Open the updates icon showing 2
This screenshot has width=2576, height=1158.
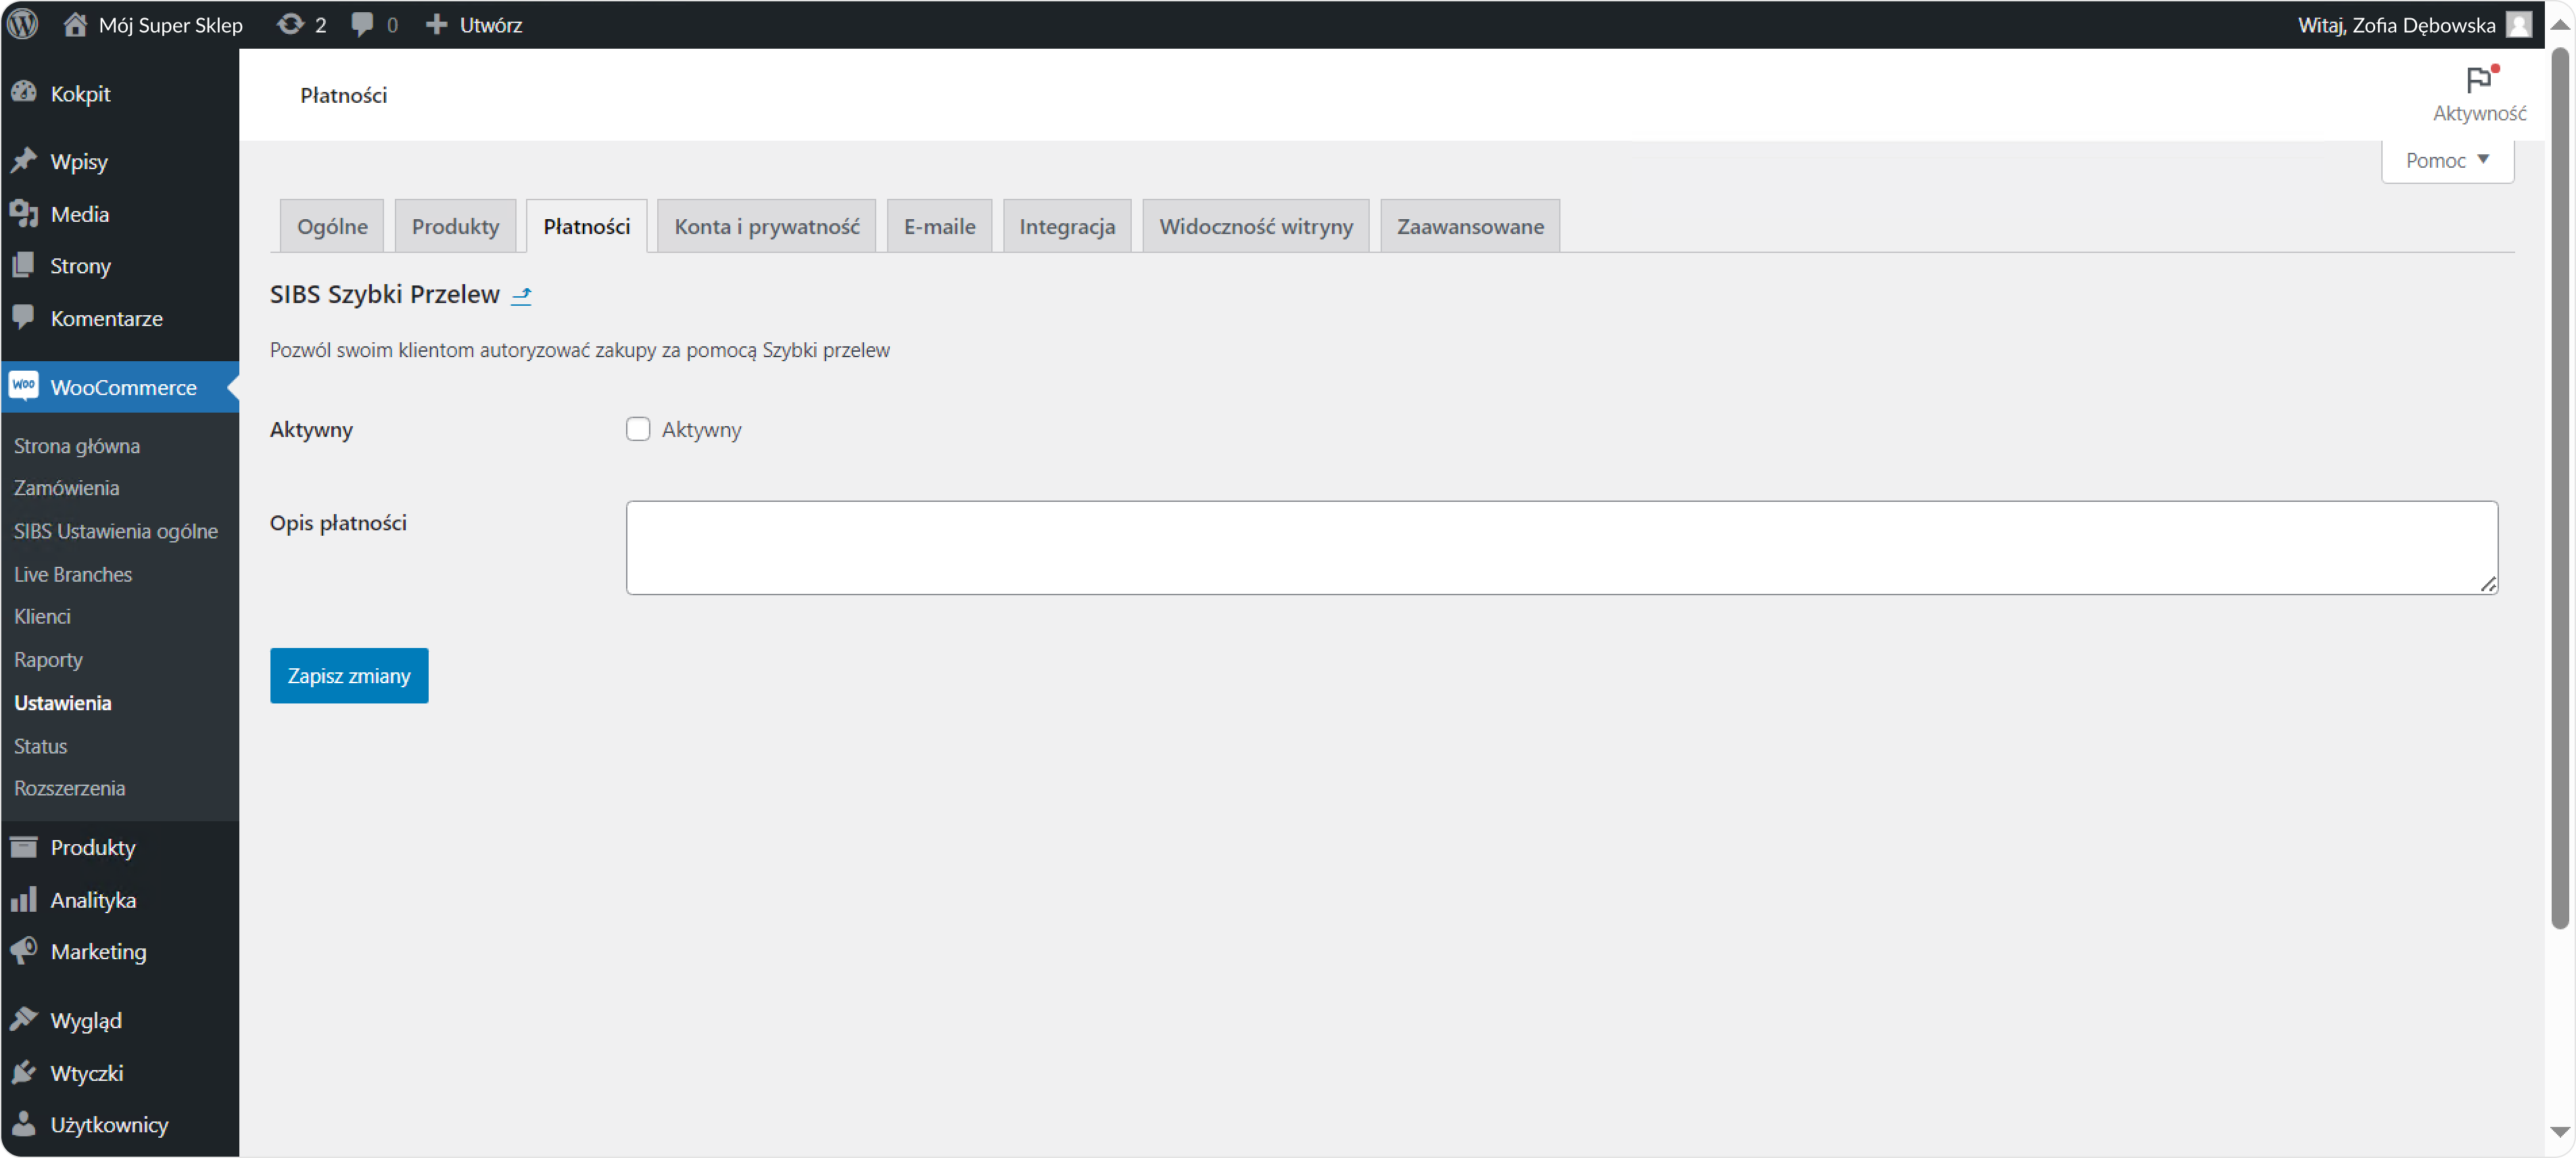tap(290, 24)
